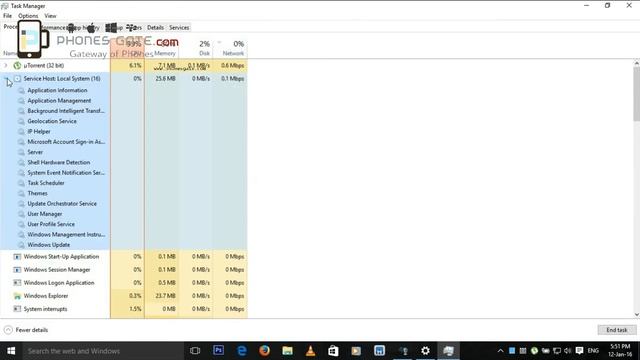Viewport: 640px width, 360px height.
Task: Open the Windows Start menu
Action: point(11,351)
